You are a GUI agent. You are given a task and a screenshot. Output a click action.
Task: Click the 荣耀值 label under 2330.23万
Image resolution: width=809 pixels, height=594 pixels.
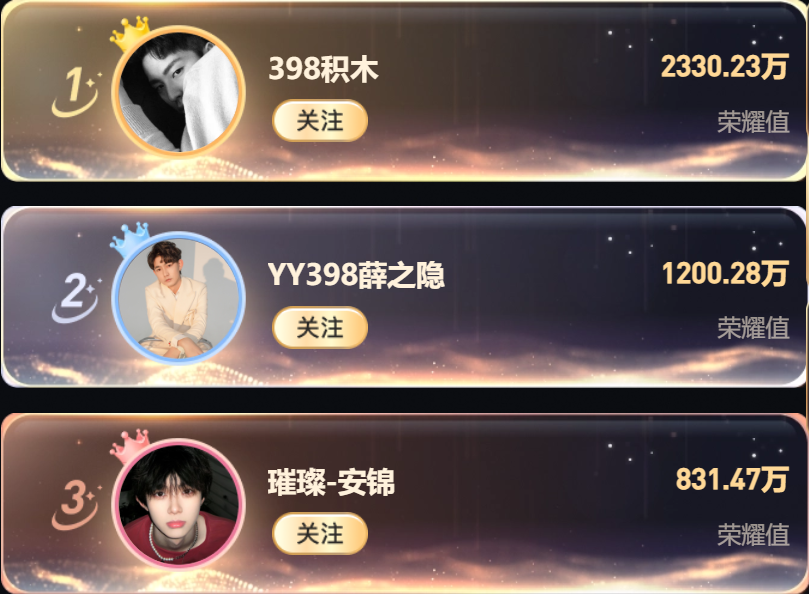[x=753, y=122]
